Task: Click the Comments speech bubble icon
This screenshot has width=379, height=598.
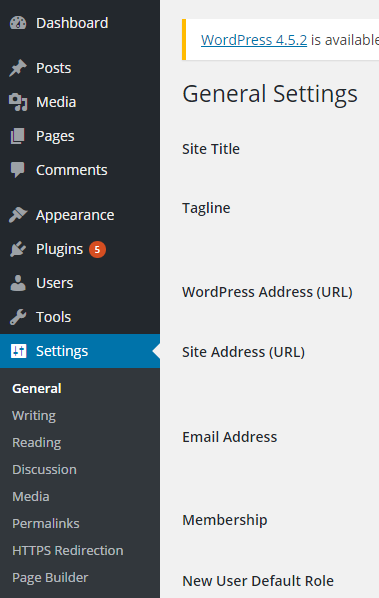Action: coord(18,170)
